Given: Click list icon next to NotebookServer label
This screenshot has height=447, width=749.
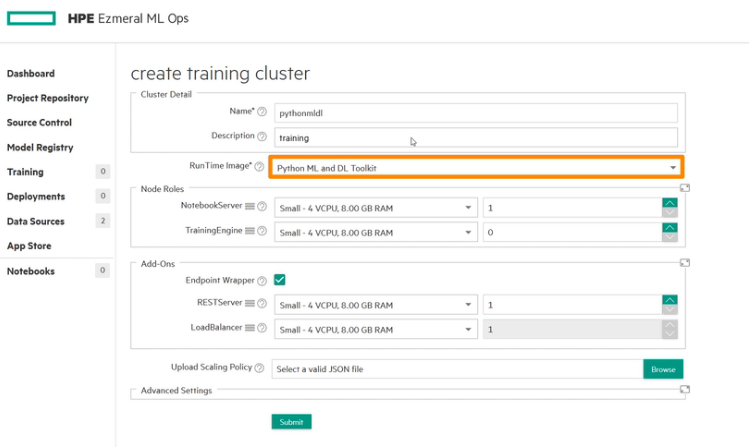Looking at the screenshot, I should [x=250, y=208].
